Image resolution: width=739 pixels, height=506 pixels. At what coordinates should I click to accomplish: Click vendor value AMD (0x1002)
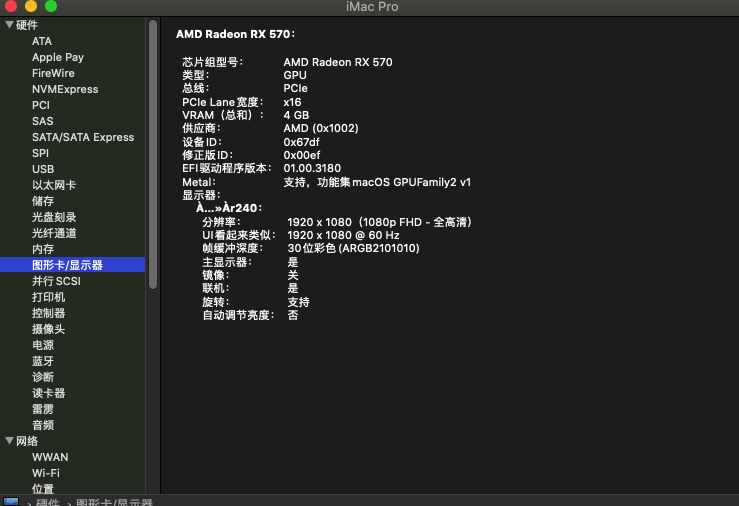[321, 129]
